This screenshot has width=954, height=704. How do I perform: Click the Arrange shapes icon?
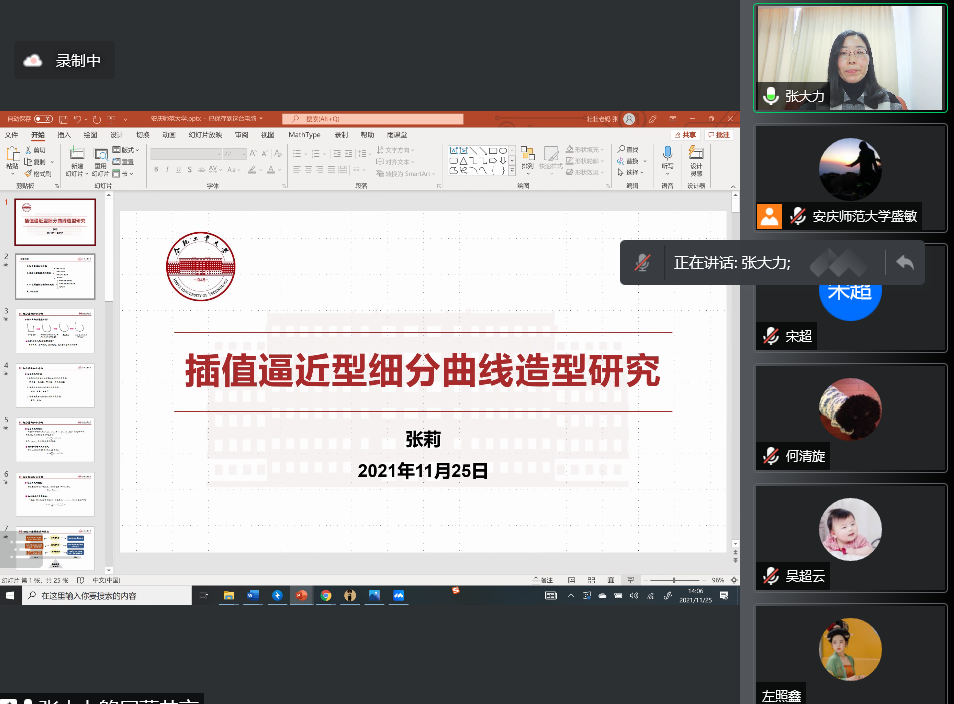527,157
